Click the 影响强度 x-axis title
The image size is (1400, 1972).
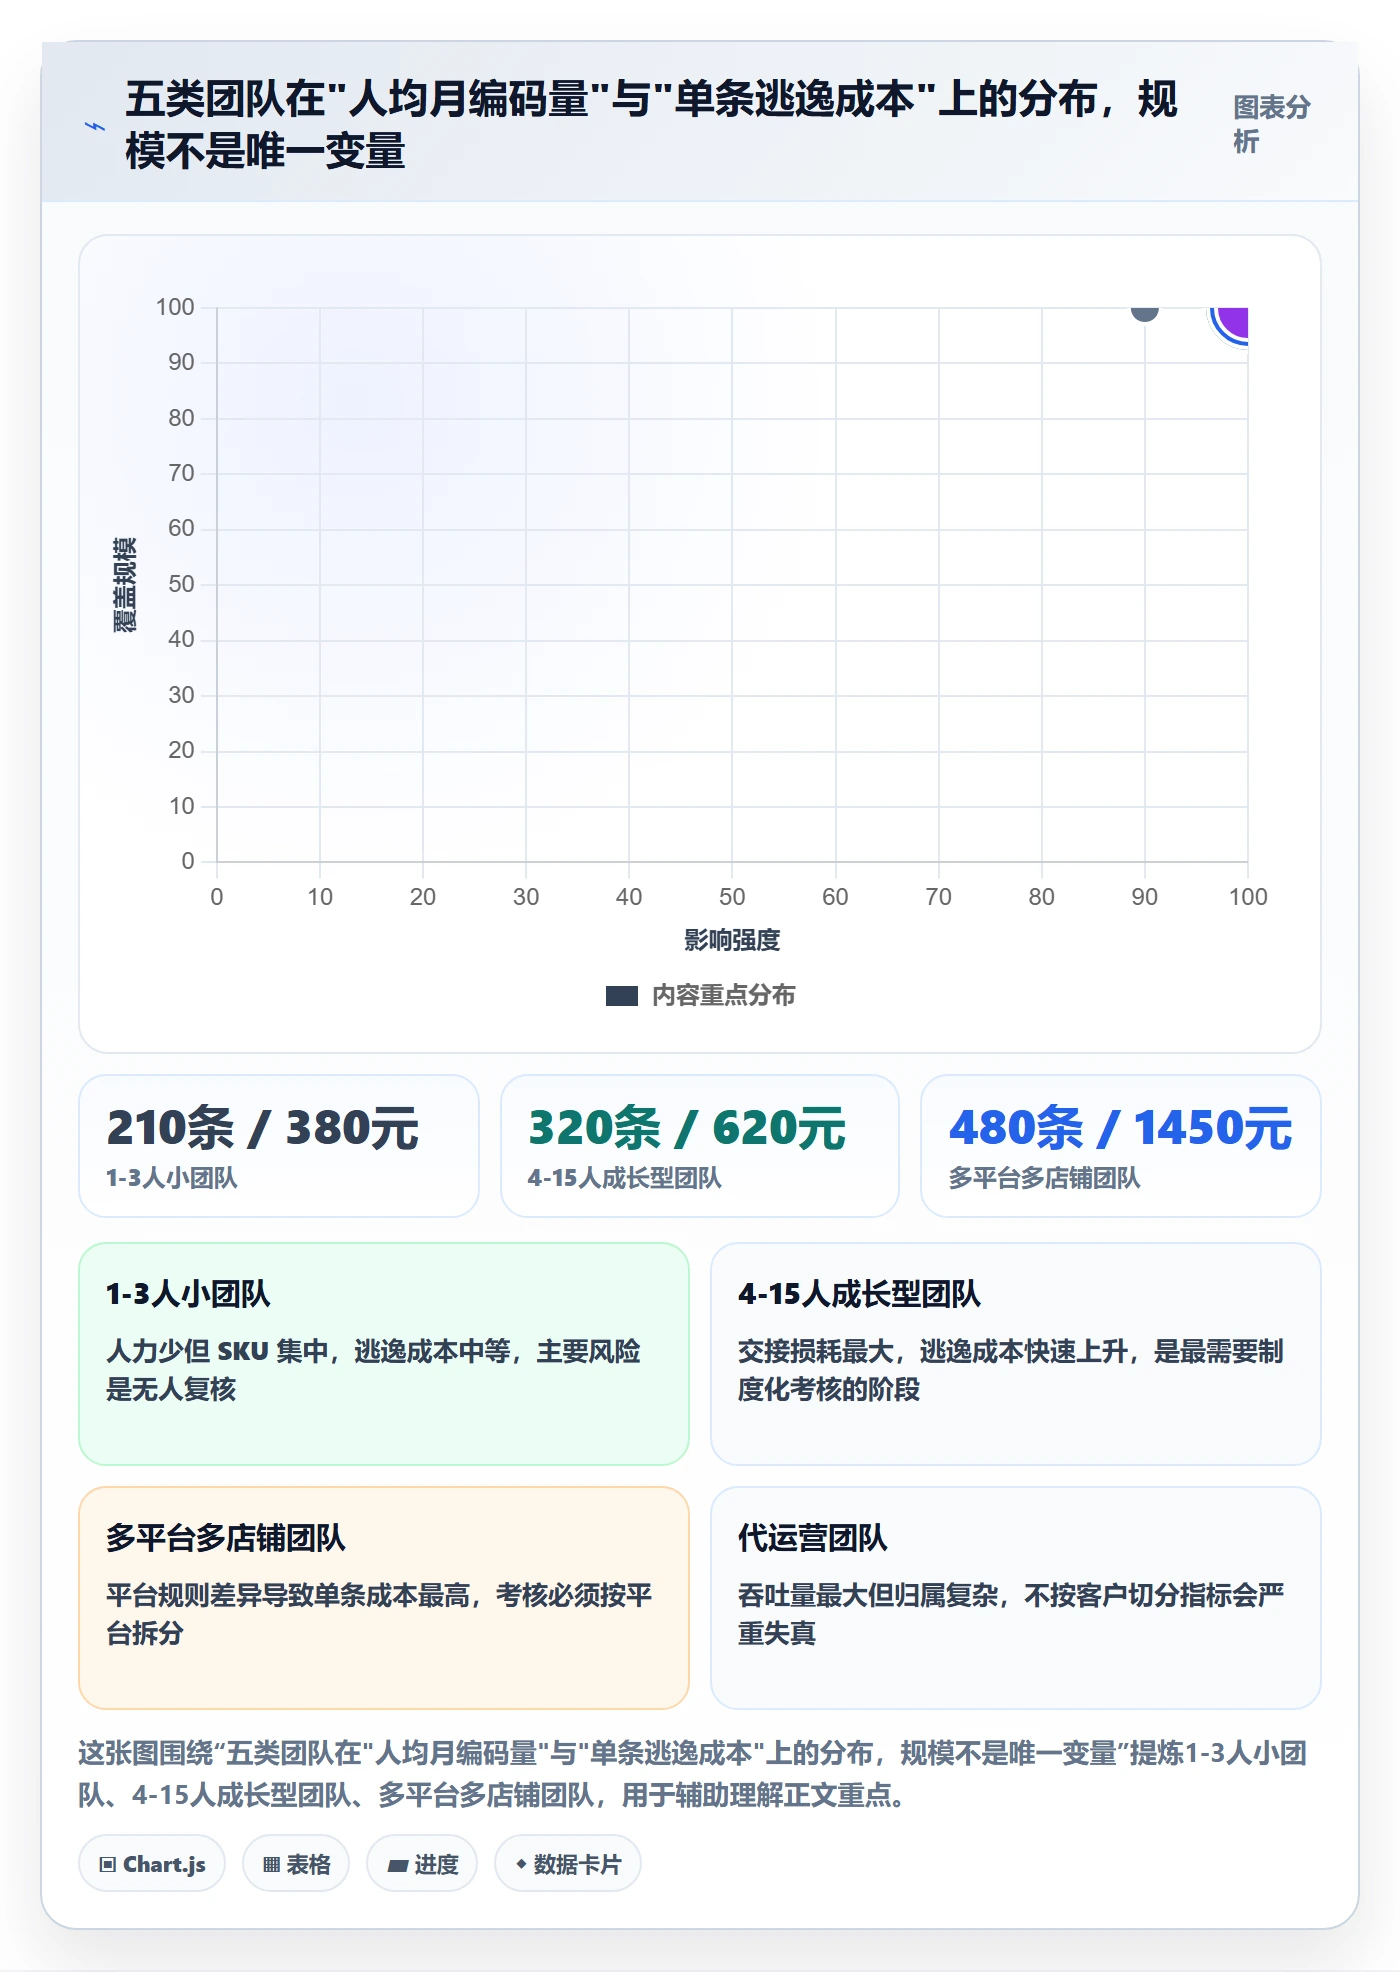tap(732, 940)
